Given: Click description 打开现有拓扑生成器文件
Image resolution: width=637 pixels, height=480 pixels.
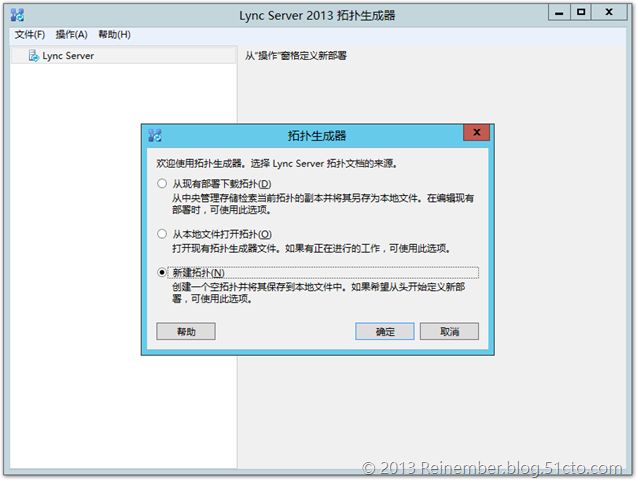Looking at the screenshot, I should pyautogui.click(x=312, y=248).
